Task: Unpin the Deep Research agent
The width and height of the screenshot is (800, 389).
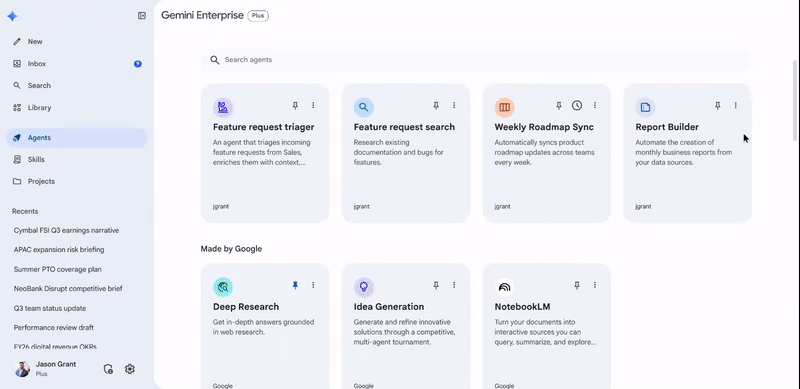Action: point(295,285)
